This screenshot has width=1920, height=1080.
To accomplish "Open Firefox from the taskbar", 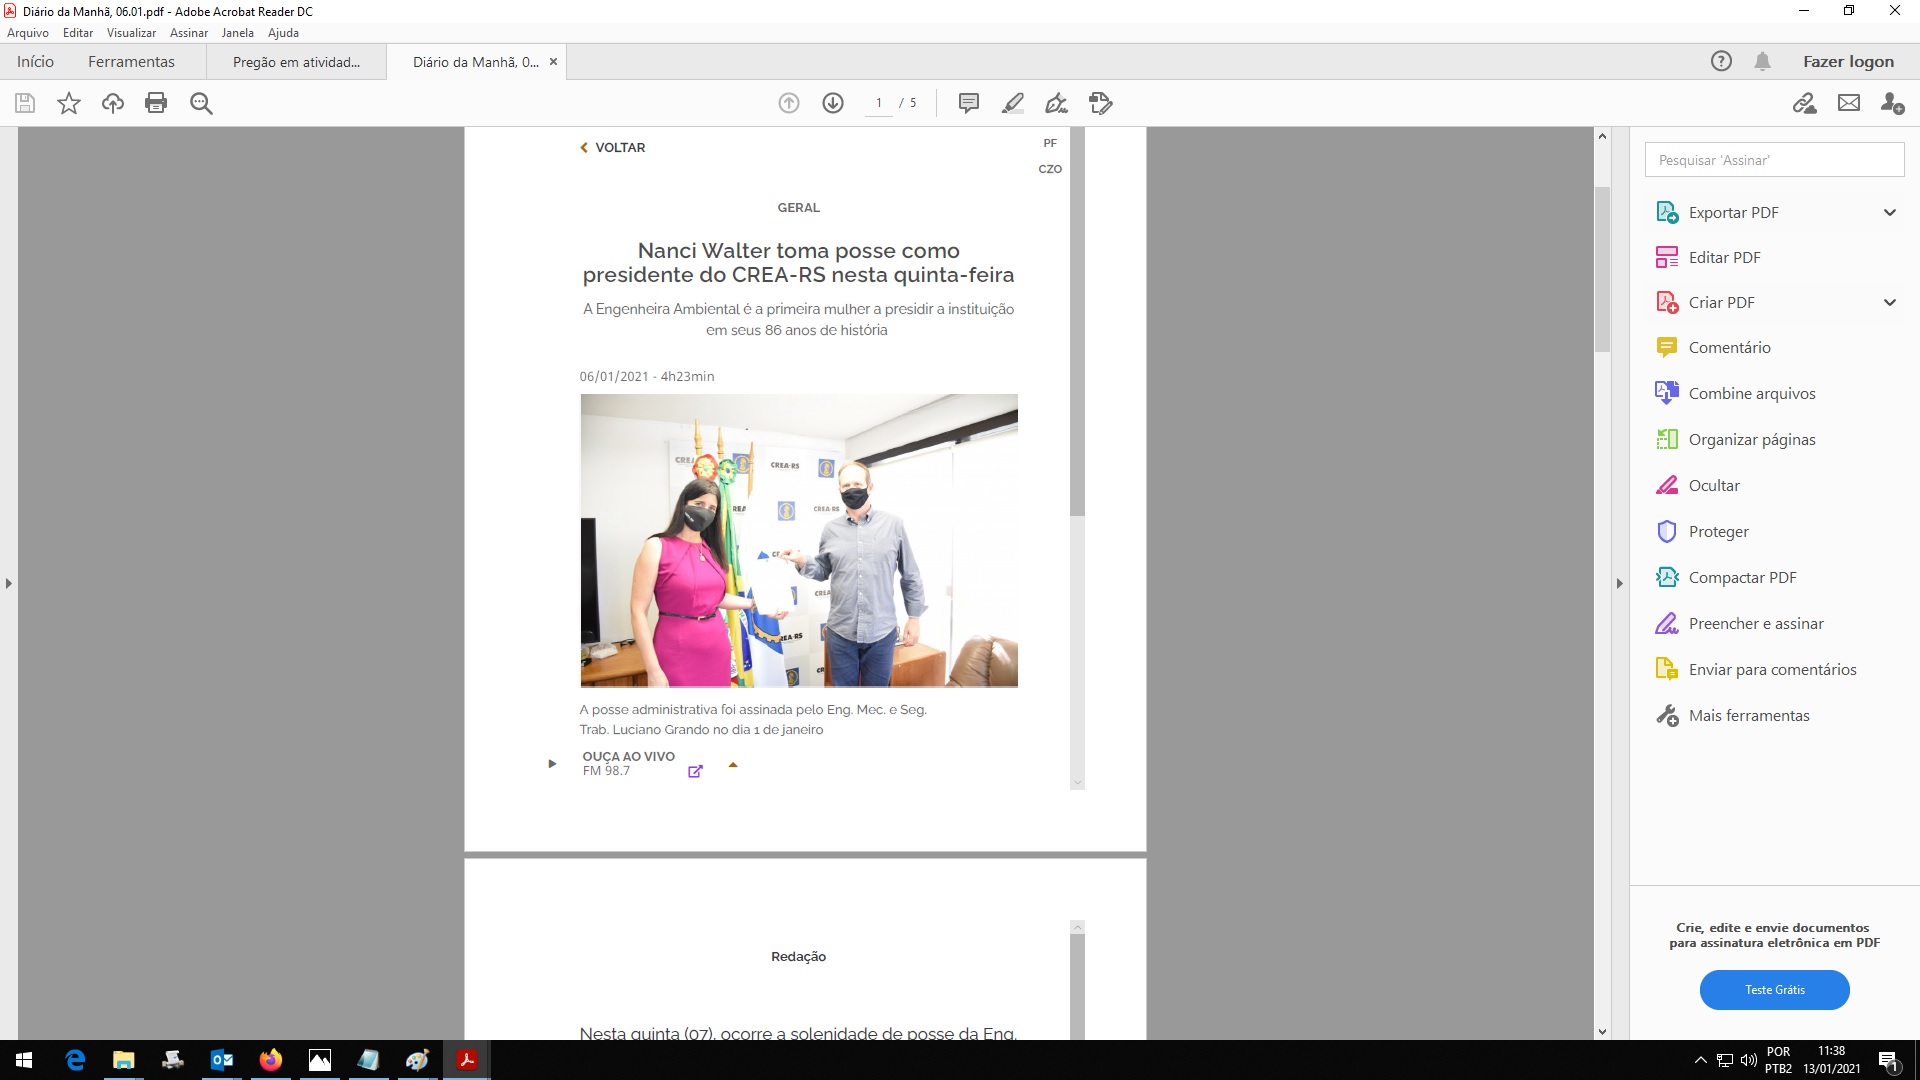I will [271, 1060].
